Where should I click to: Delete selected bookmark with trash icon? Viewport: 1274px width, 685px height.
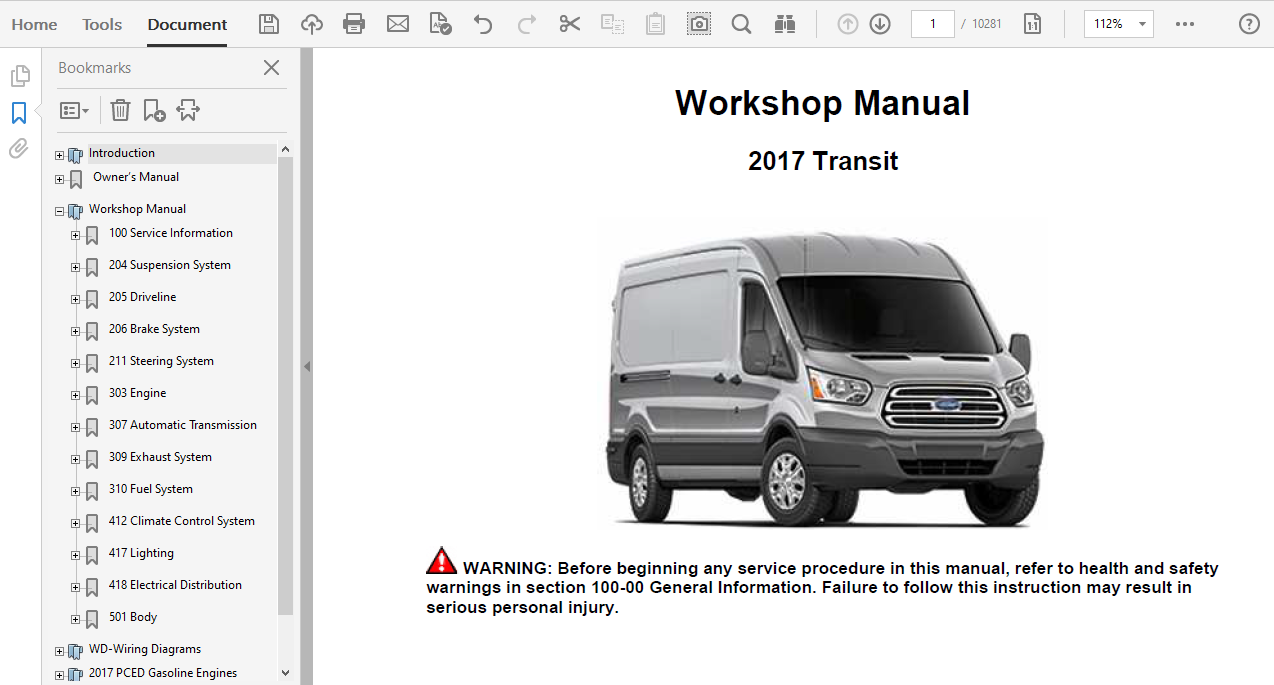tap(120, 110)
